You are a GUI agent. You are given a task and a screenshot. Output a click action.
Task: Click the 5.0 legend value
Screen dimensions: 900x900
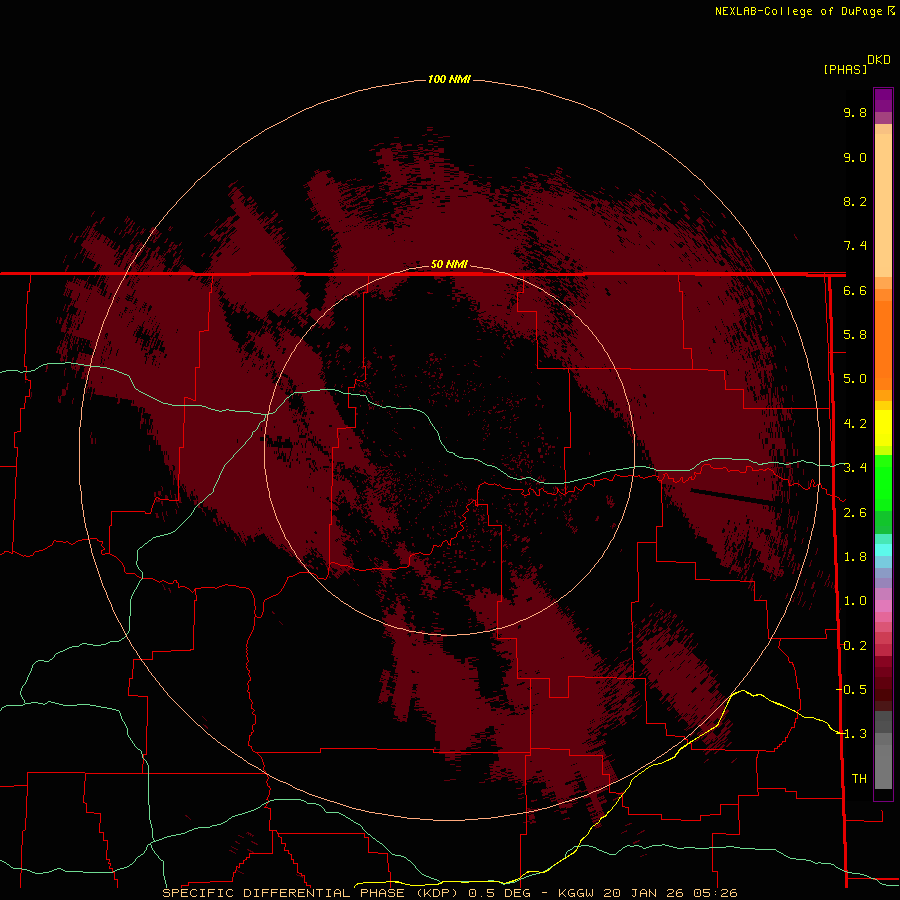pyautogui.click(x=855, y=379)
